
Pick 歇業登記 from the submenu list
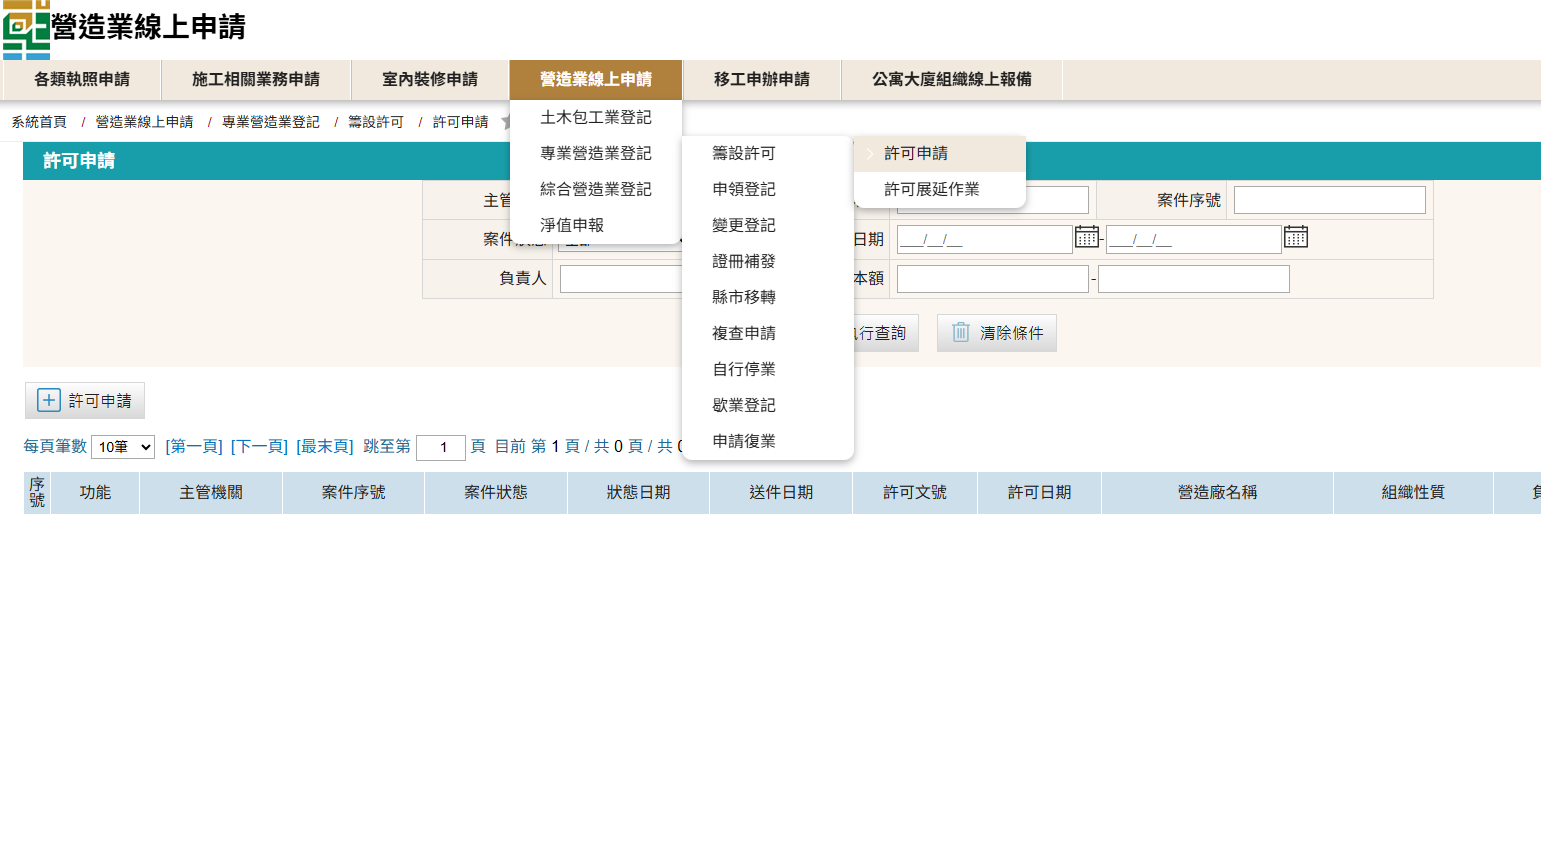[743, 405]
